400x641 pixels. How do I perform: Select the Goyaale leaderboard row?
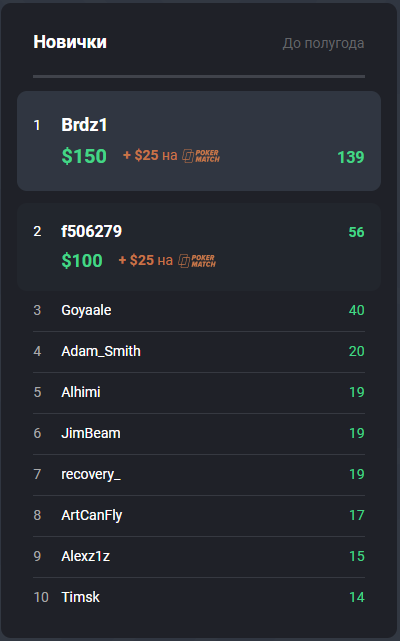199,311
